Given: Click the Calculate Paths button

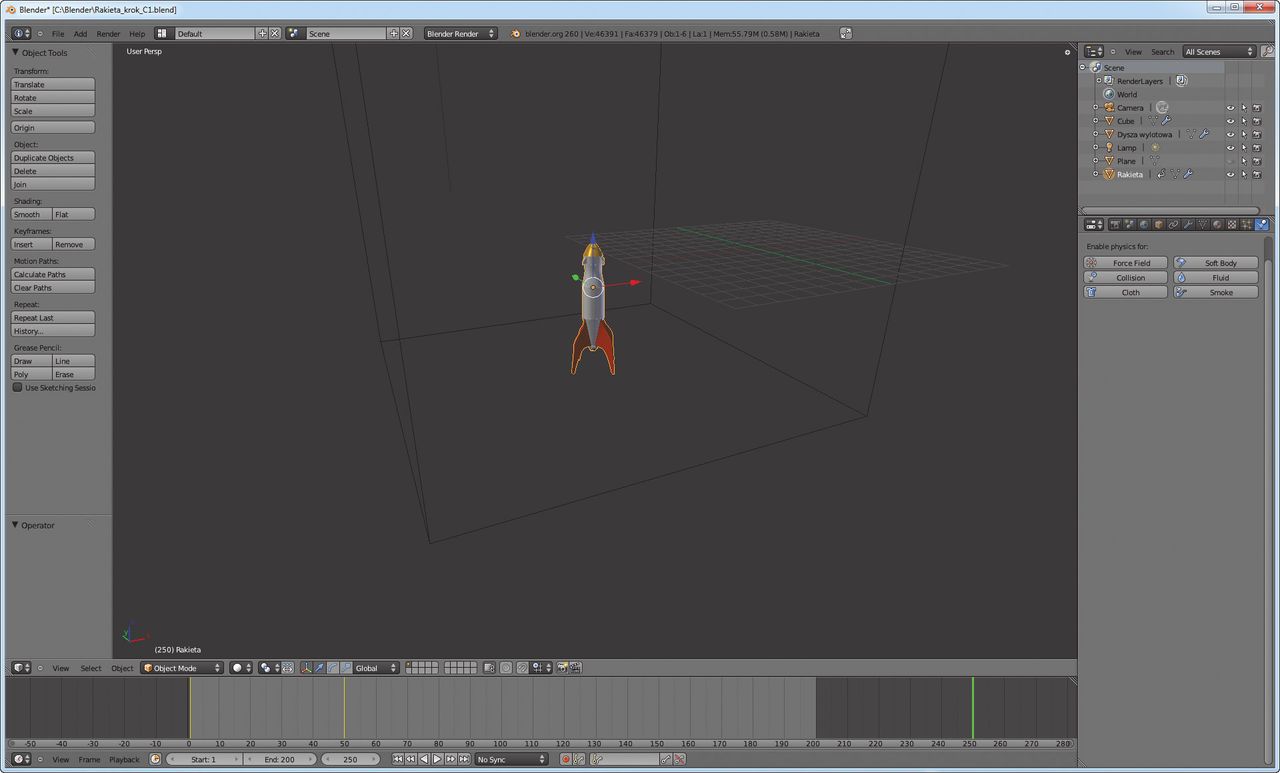Looking at the screenshot, I should 53,274.
